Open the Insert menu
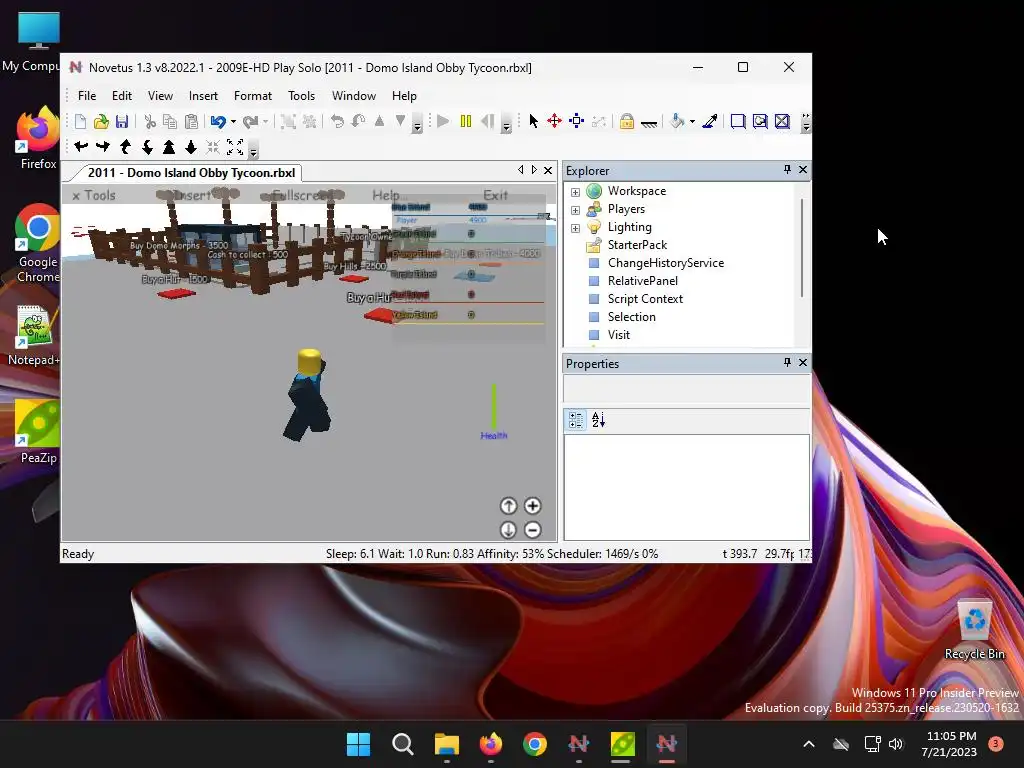The width and height of the screenshot is (1024, 768). click(x=203, y=96)
